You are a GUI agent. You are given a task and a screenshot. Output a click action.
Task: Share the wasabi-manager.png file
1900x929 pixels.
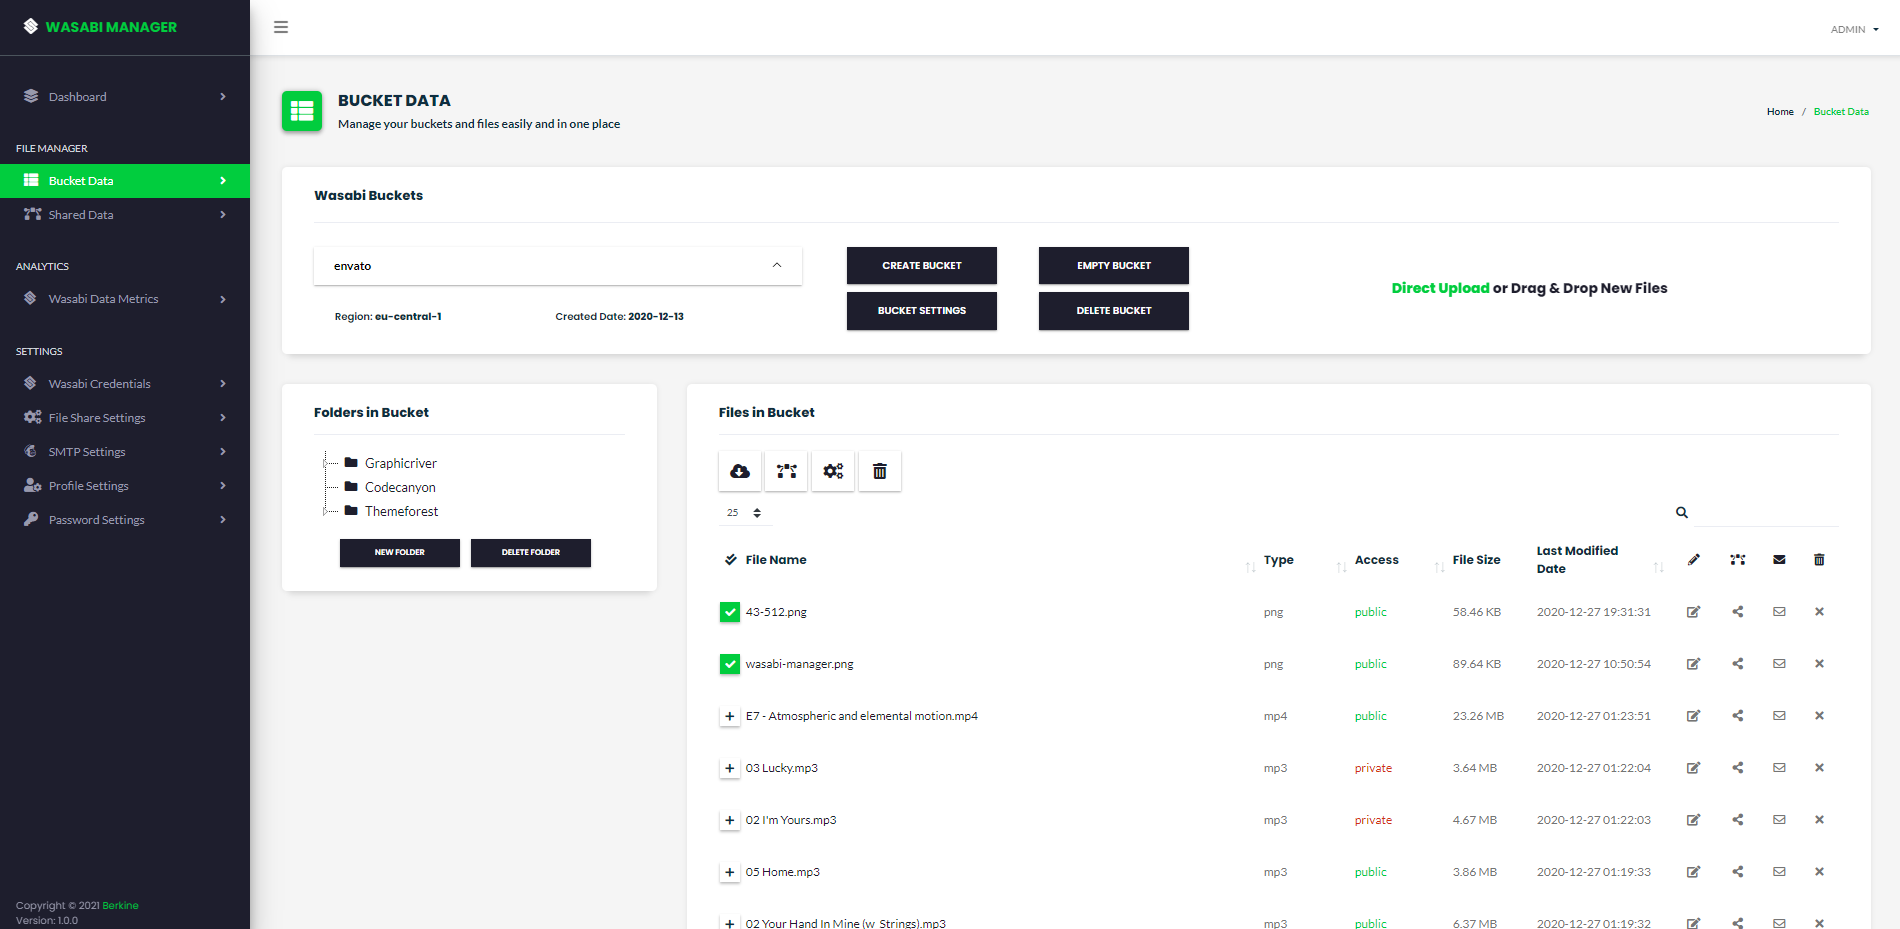tap(1738, 664)
